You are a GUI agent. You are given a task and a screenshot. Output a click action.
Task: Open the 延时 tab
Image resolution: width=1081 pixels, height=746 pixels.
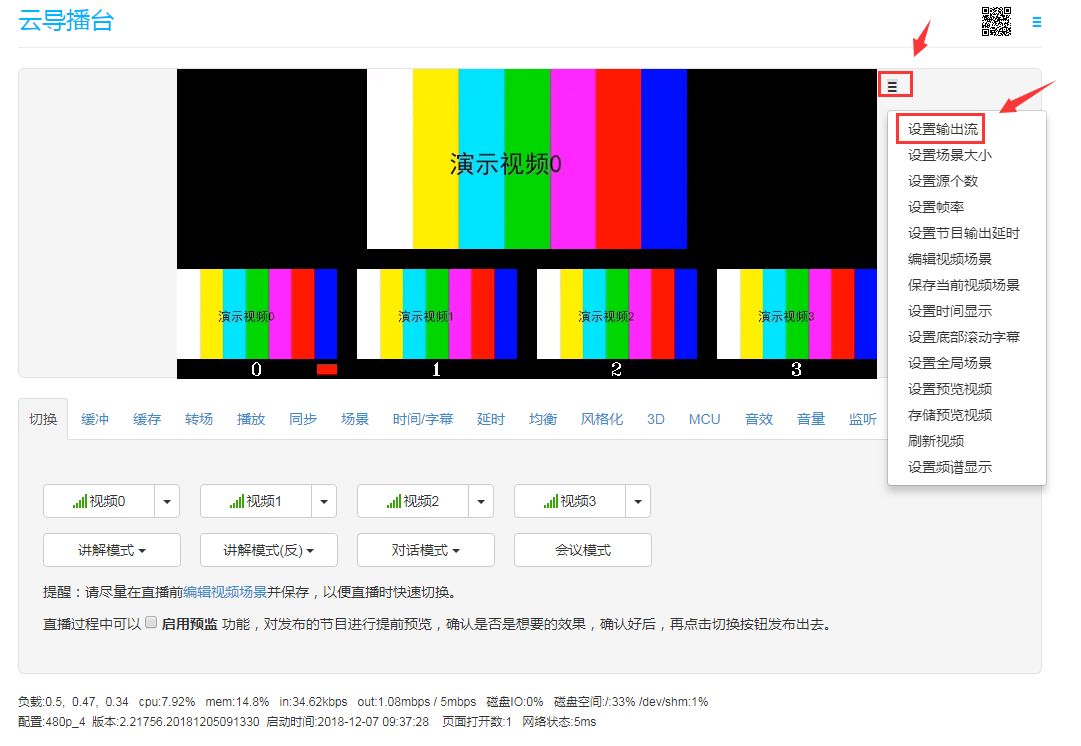[491, 419]
